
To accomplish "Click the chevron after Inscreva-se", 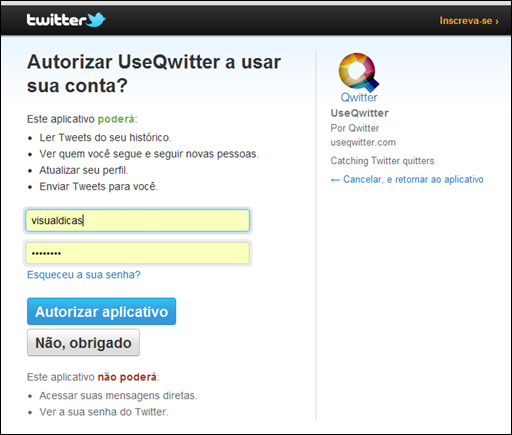I will point(497,21).
